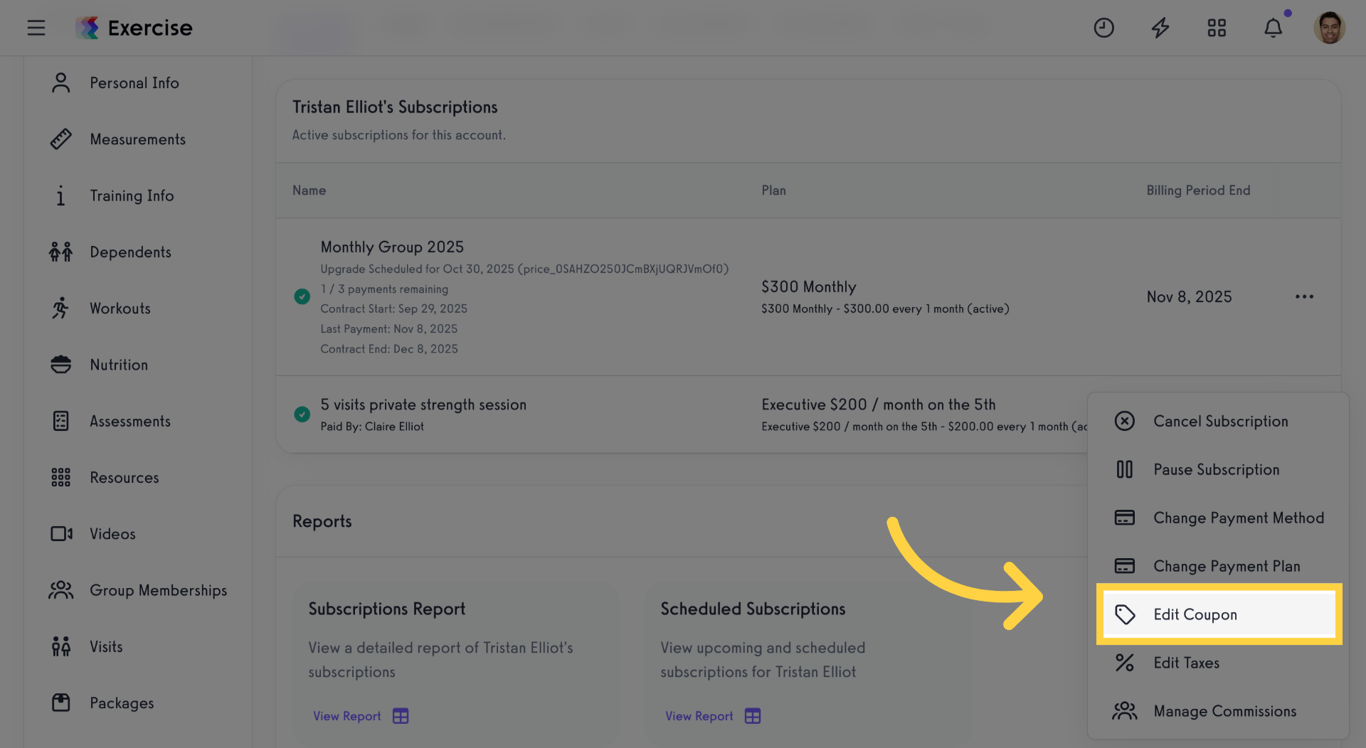Click the tag icon next to Edit Coupon
Viewport: 1366px width, 748px height.
1123,614
